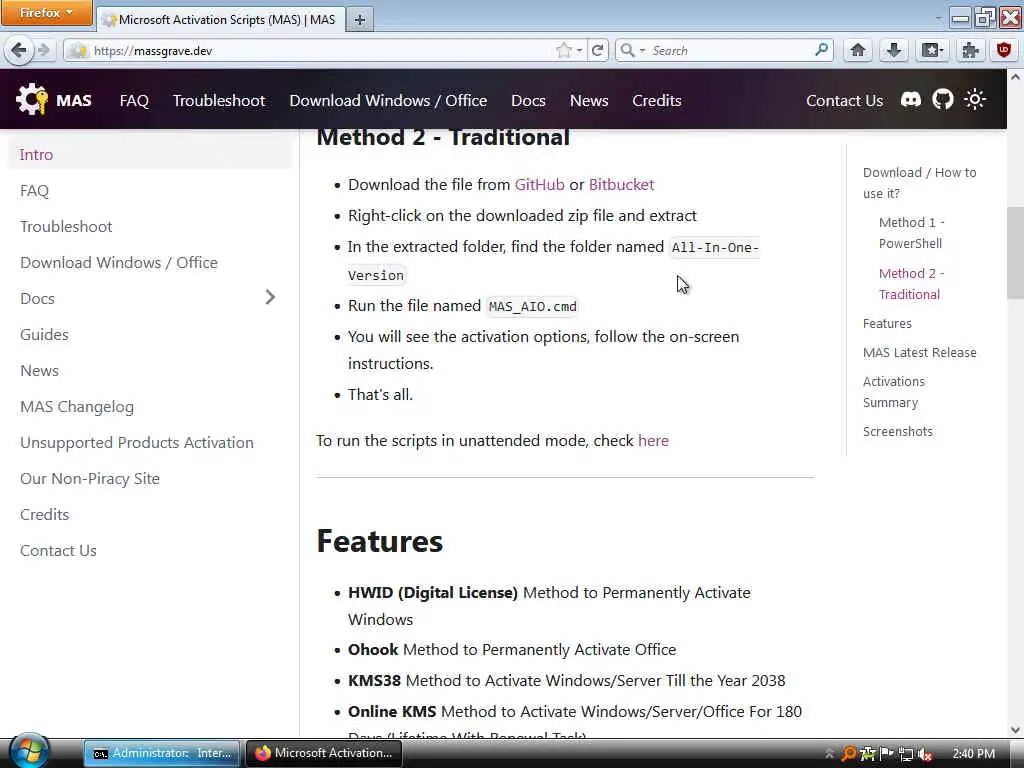The width and height of the screenshot is (1024, 768).
Task: Follow the GitHub download link
Action: point(539,185)
